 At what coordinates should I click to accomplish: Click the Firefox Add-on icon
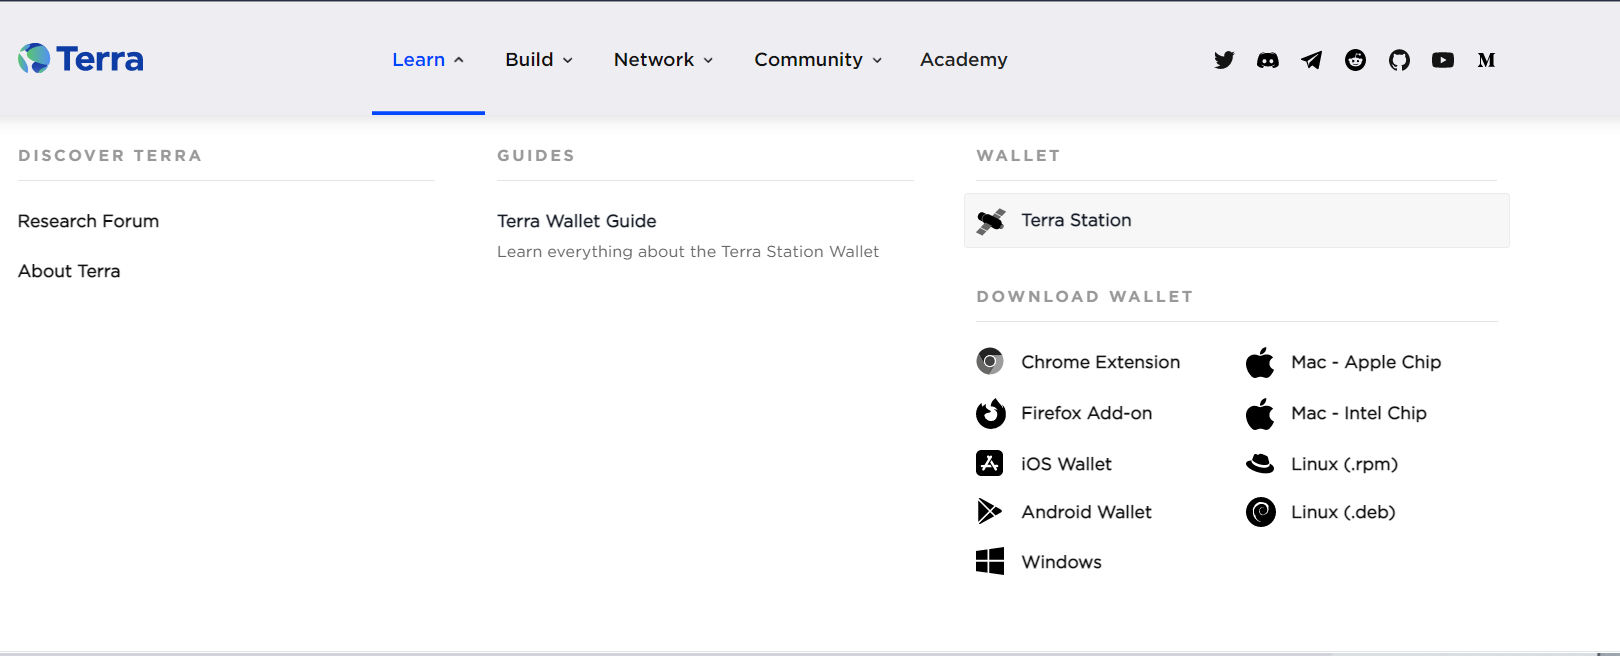point(990,413)
